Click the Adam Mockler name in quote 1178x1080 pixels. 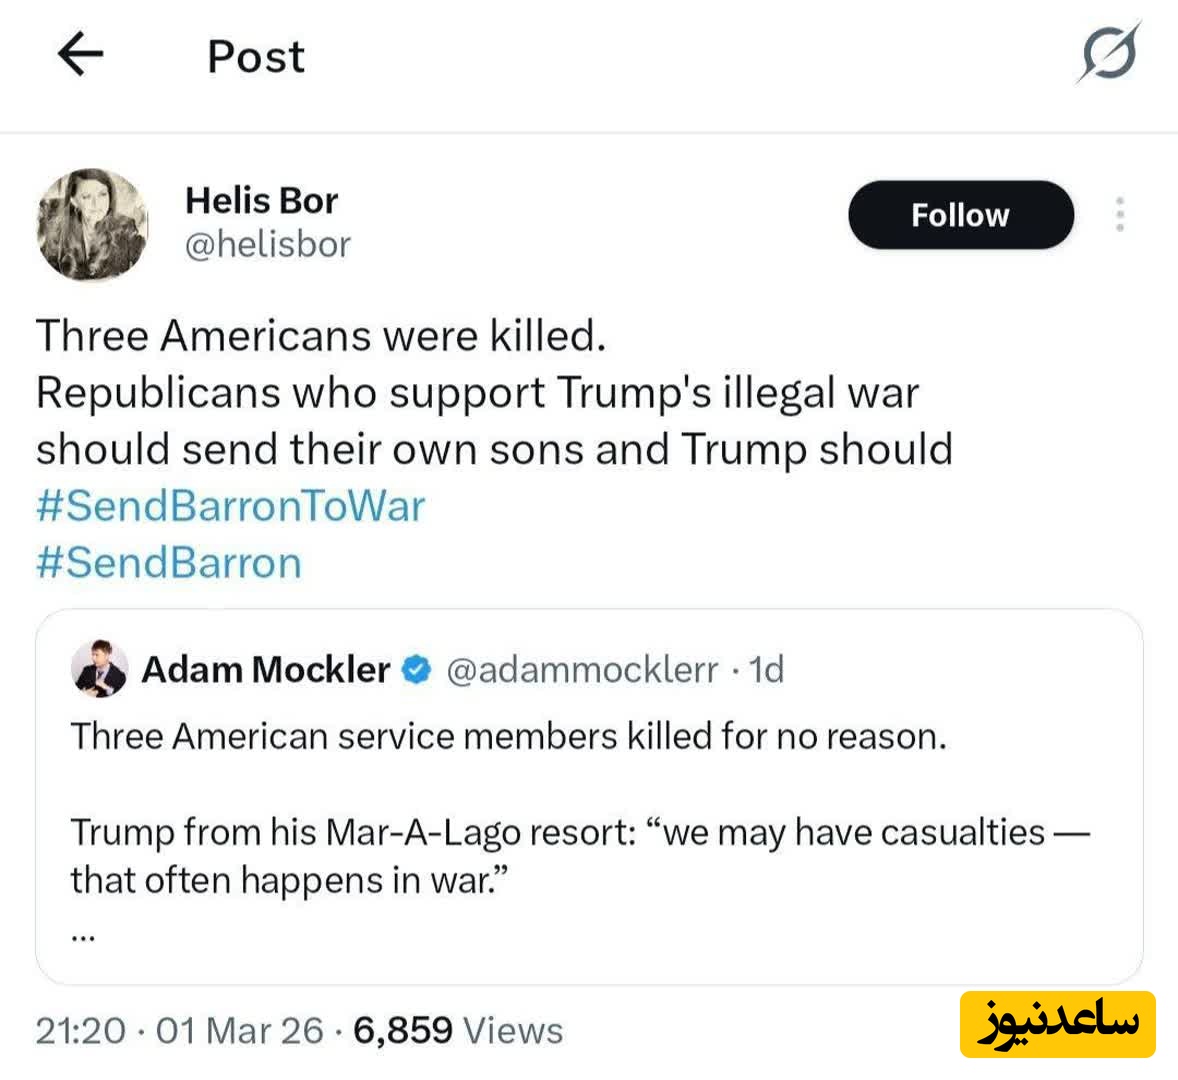pyautogui.click(x=265, y=670)
